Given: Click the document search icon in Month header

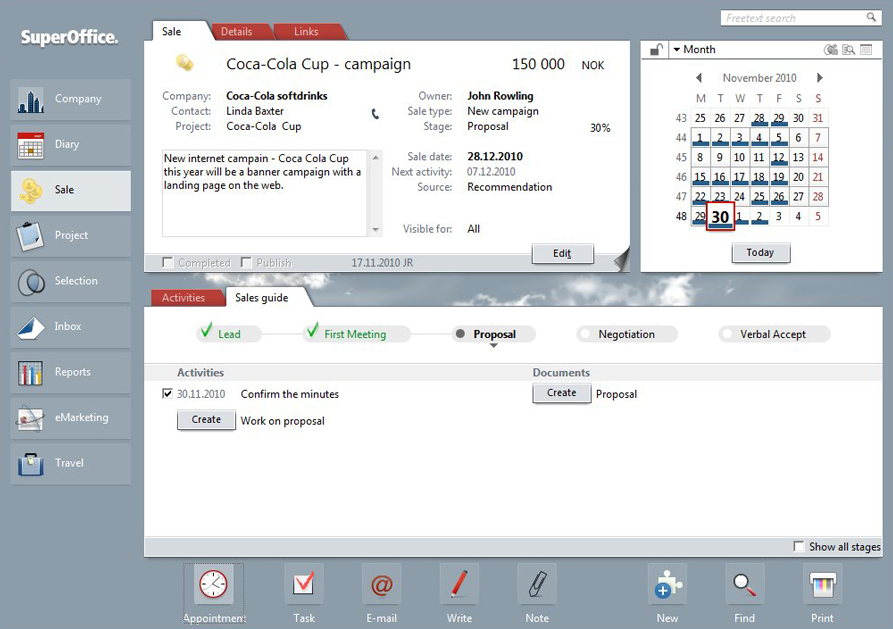Looking at the screenshot, I should [x=849, y=50].
